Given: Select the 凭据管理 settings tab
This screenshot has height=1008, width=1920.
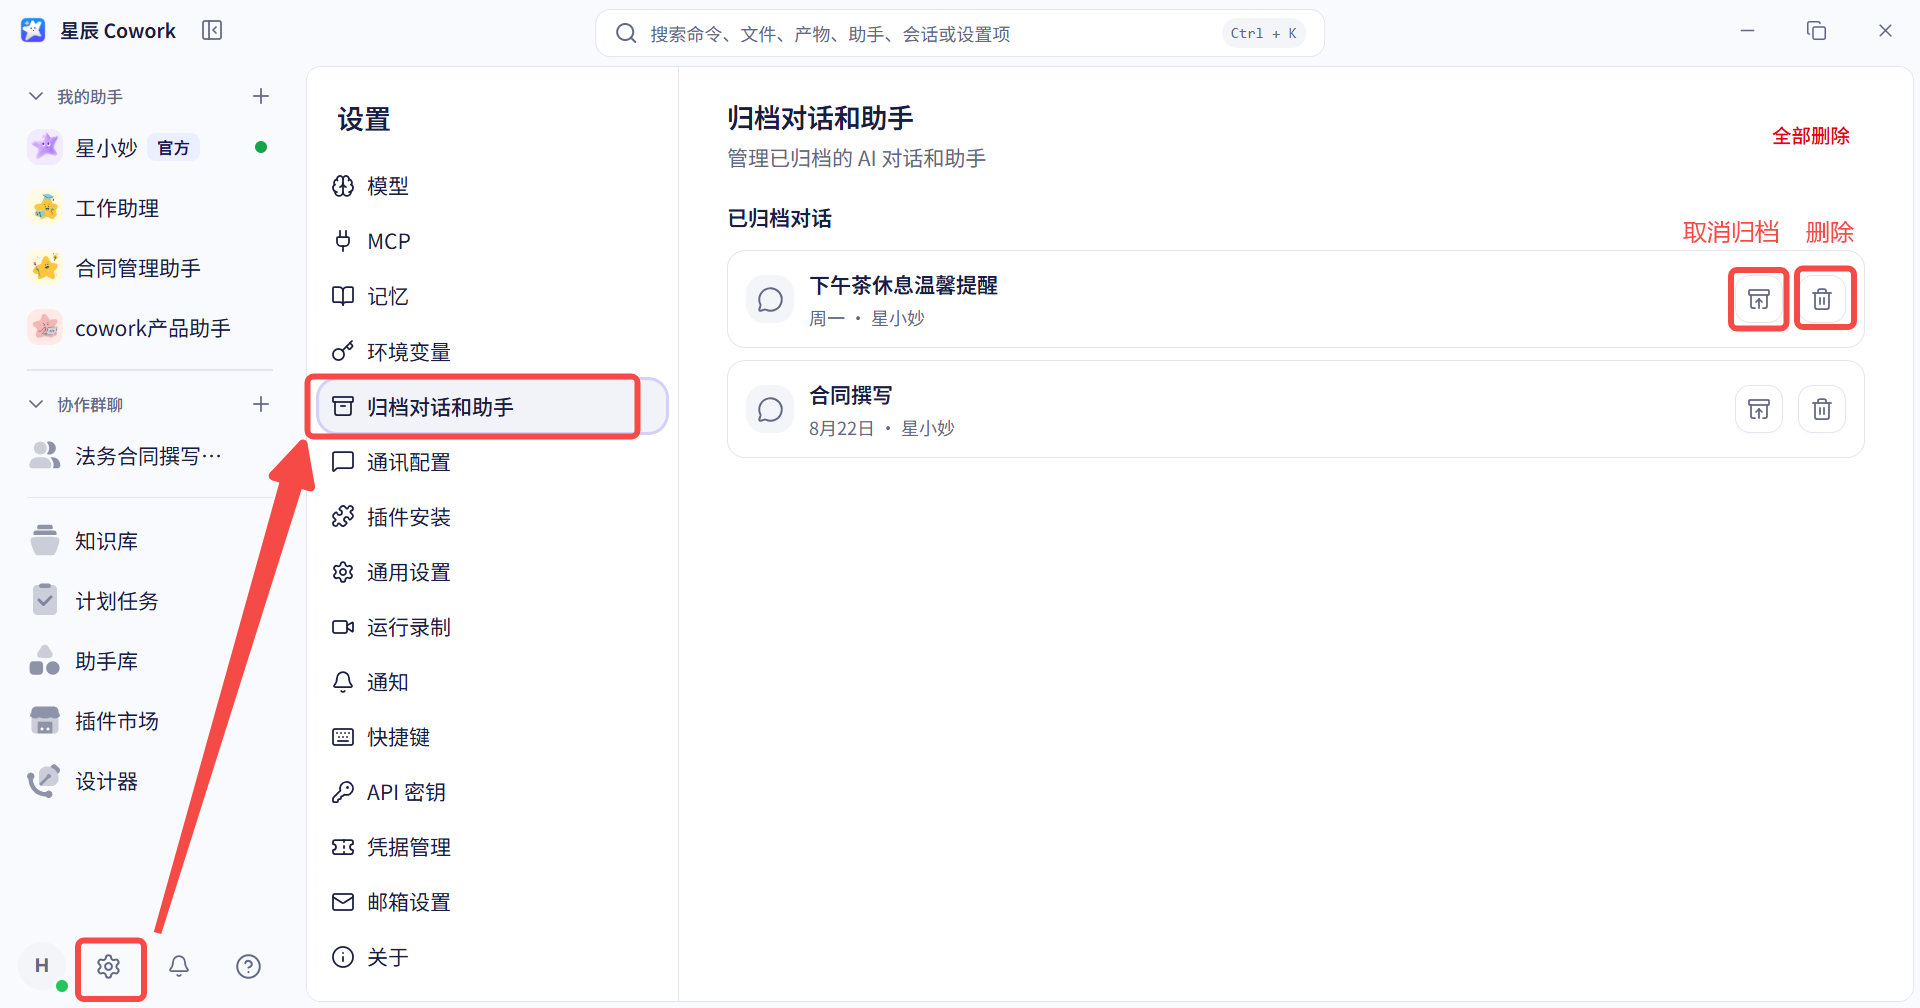Looking at the screenshot, I should point(490,847).
